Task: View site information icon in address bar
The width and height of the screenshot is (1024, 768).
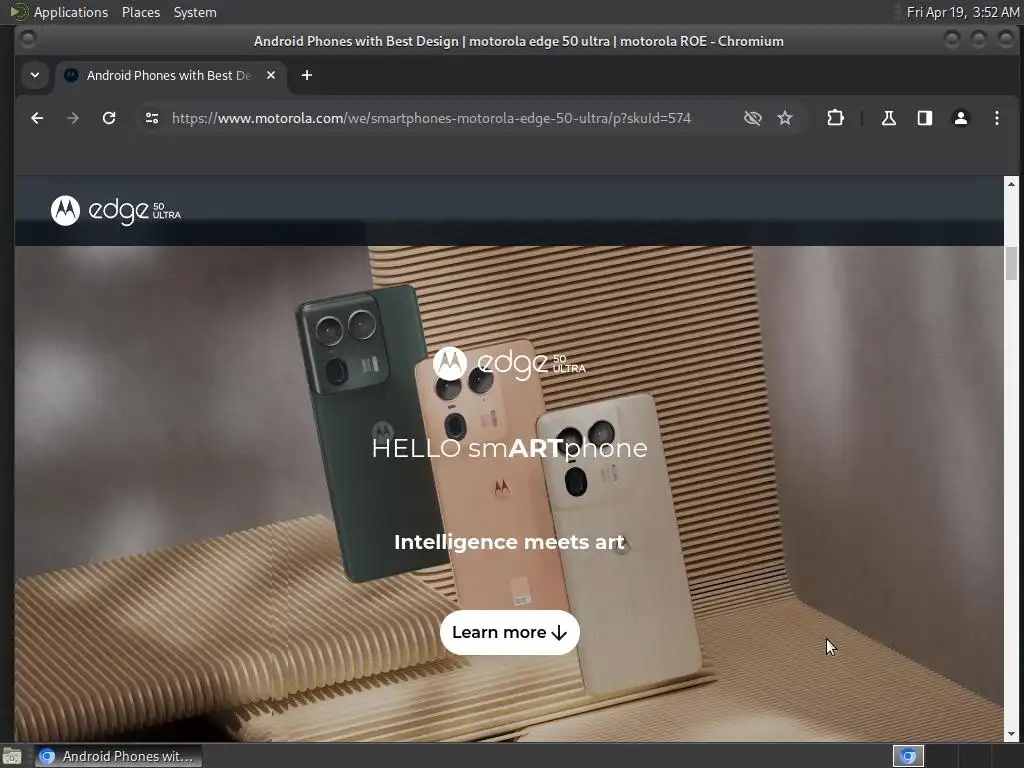Action: click(x=152, y=118)
